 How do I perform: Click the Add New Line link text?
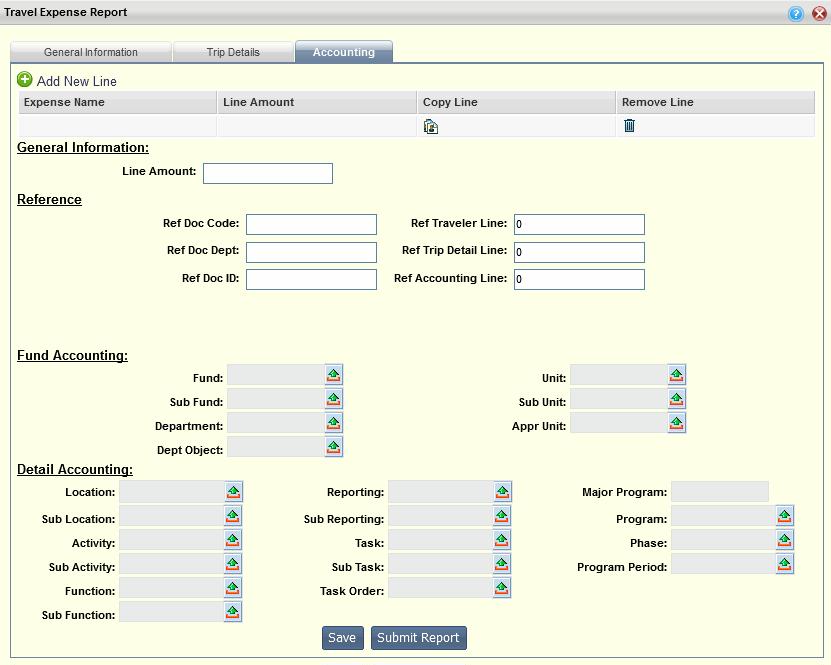coord(77,81)
